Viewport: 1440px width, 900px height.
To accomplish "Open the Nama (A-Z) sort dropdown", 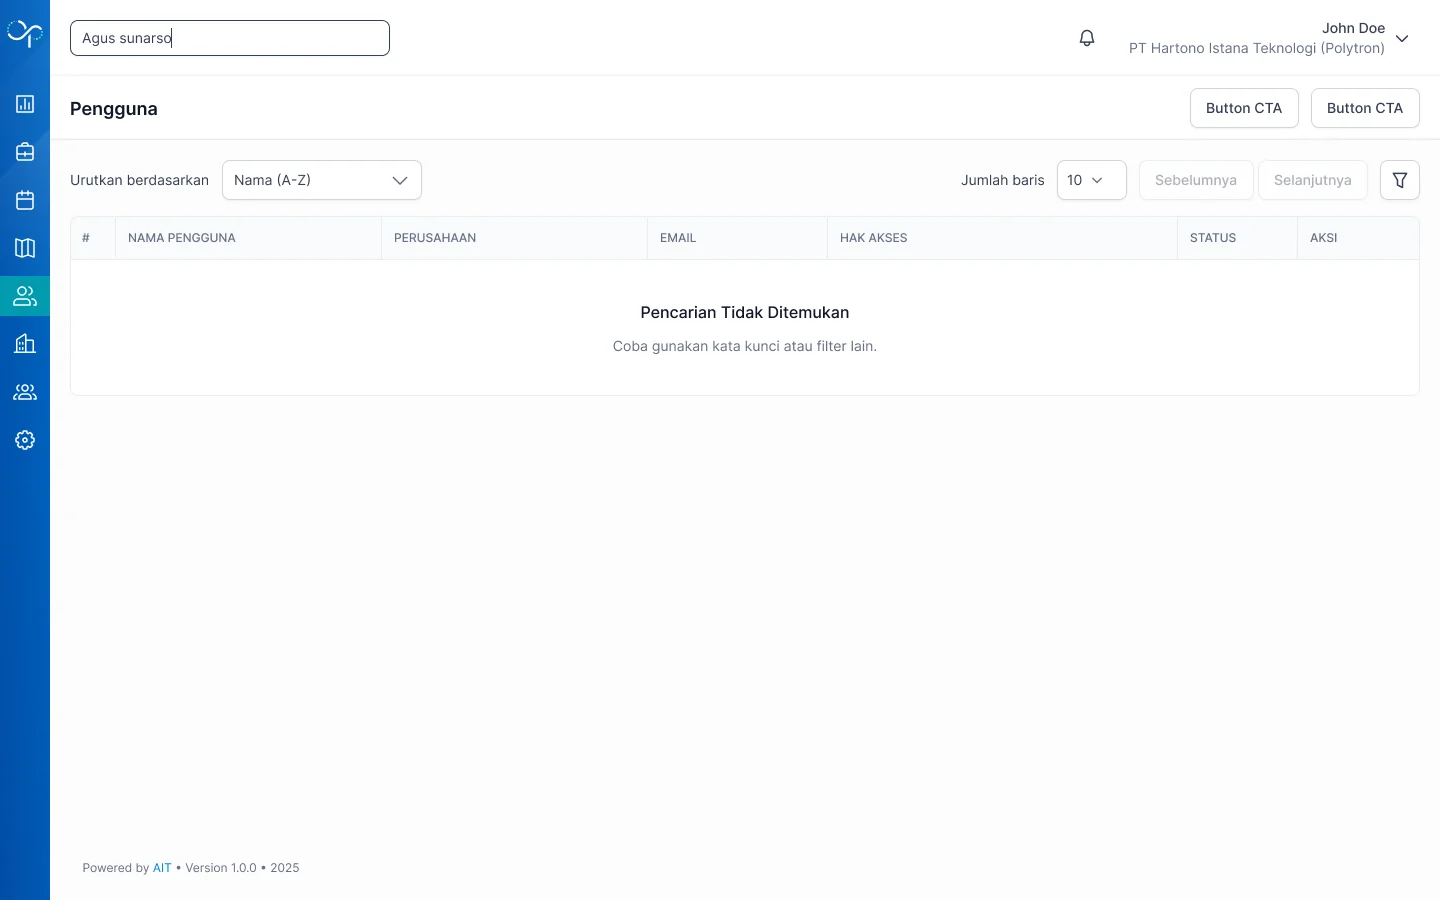I will point(322,180).
